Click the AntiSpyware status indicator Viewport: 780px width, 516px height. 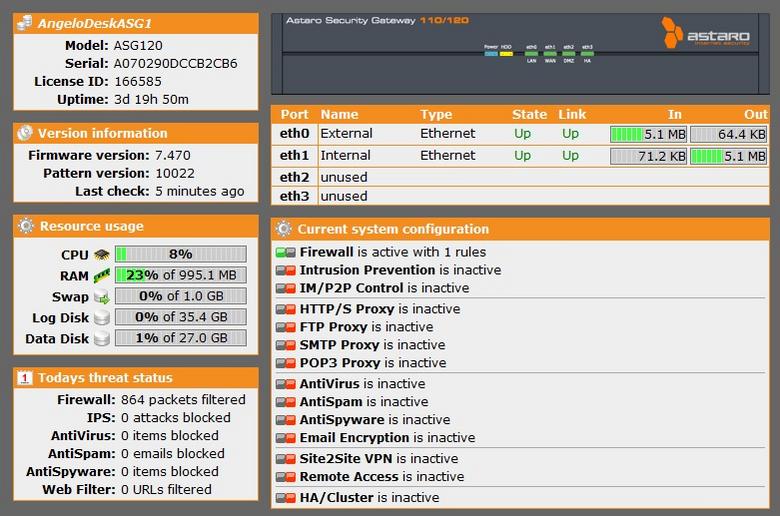(286, 419)
